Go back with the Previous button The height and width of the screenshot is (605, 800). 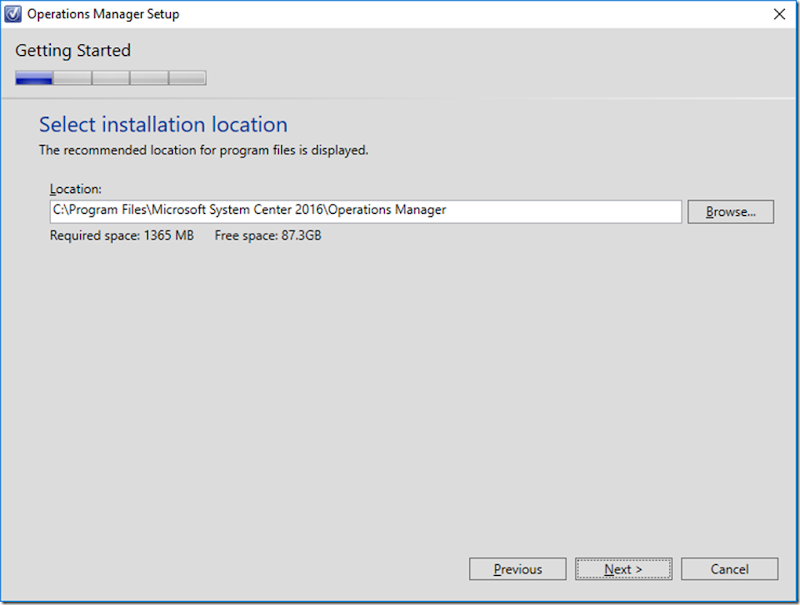(517, 569)
